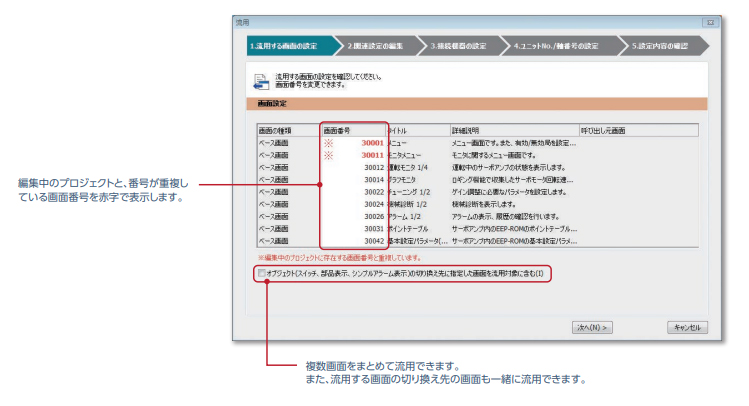Click the 基本設定パラメータ title cell
This screenshot has height=406, width=749.
[x=417, y=241]
